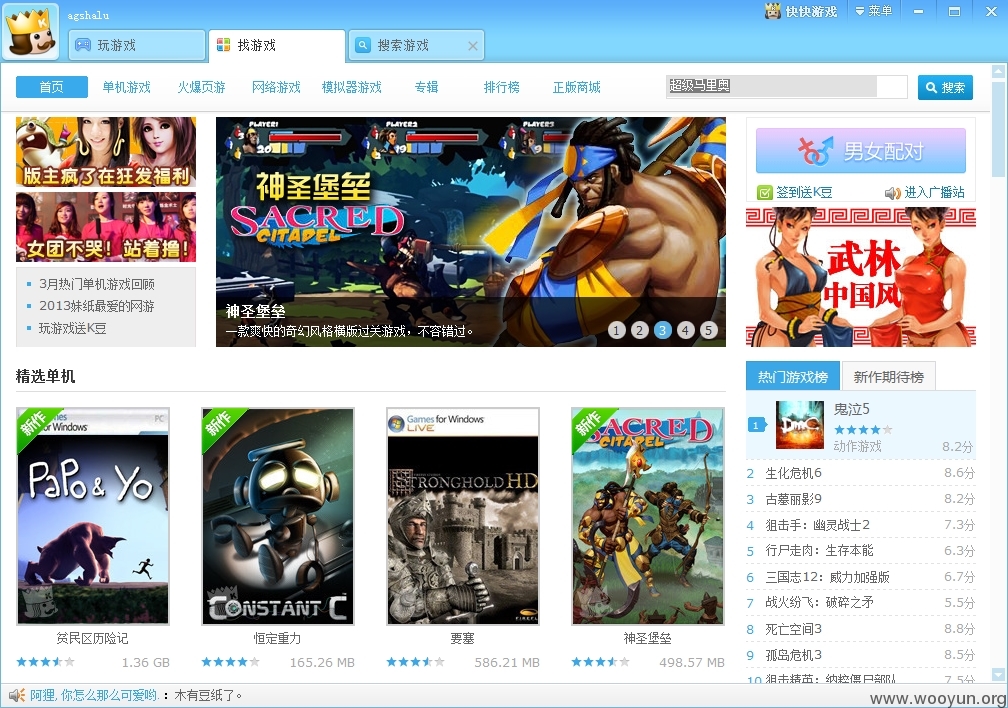Switch to 新作期待榜 tab
The width and height of the screenshot is (1008, 708).
[x=888, y=376]
